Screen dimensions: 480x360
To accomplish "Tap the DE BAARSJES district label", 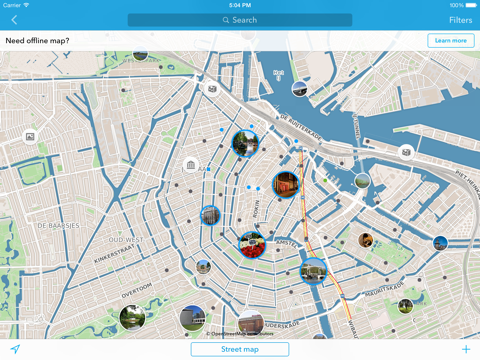I will click(58, 226).
